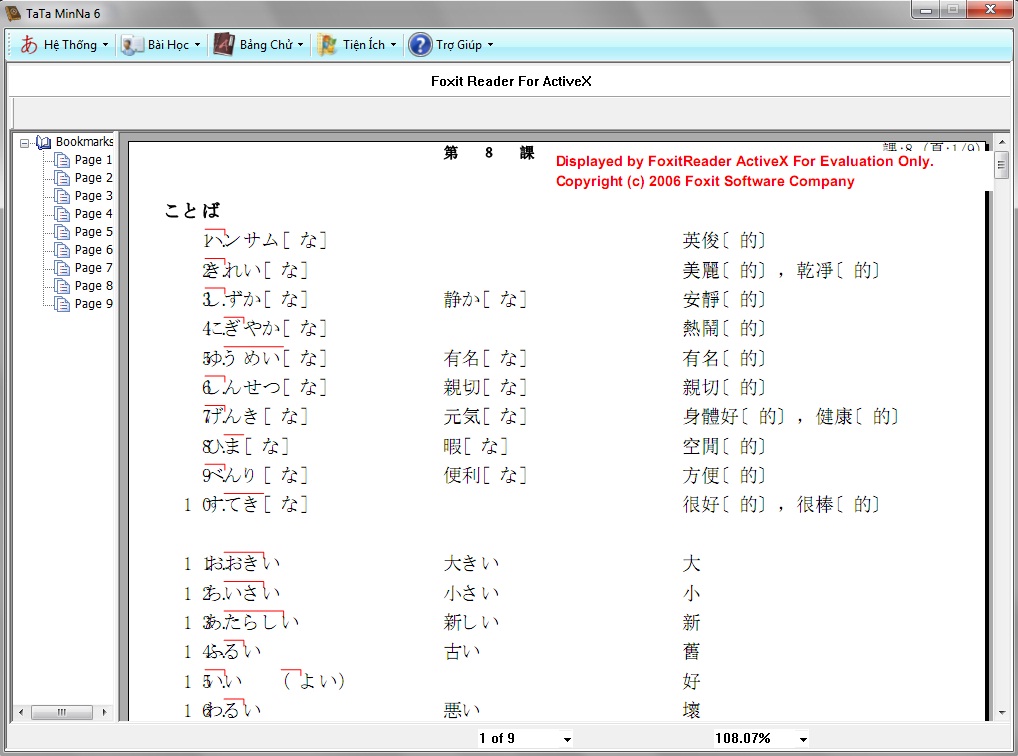This screenshot has width=1018, height=756.
Task: Expand the Bảng Chữ dropdown arrow
Action: pyautogui.click(x=301, y=45)
